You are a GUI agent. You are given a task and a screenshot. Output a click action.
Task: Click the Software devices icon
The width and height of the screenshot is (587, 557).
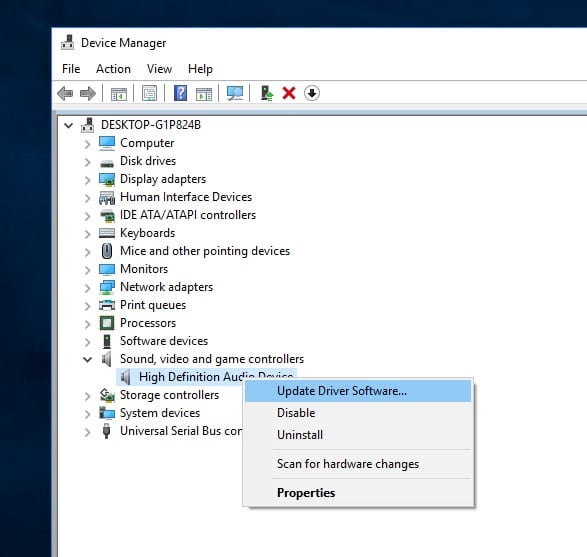pyautogui.click(x=107, y=341)
